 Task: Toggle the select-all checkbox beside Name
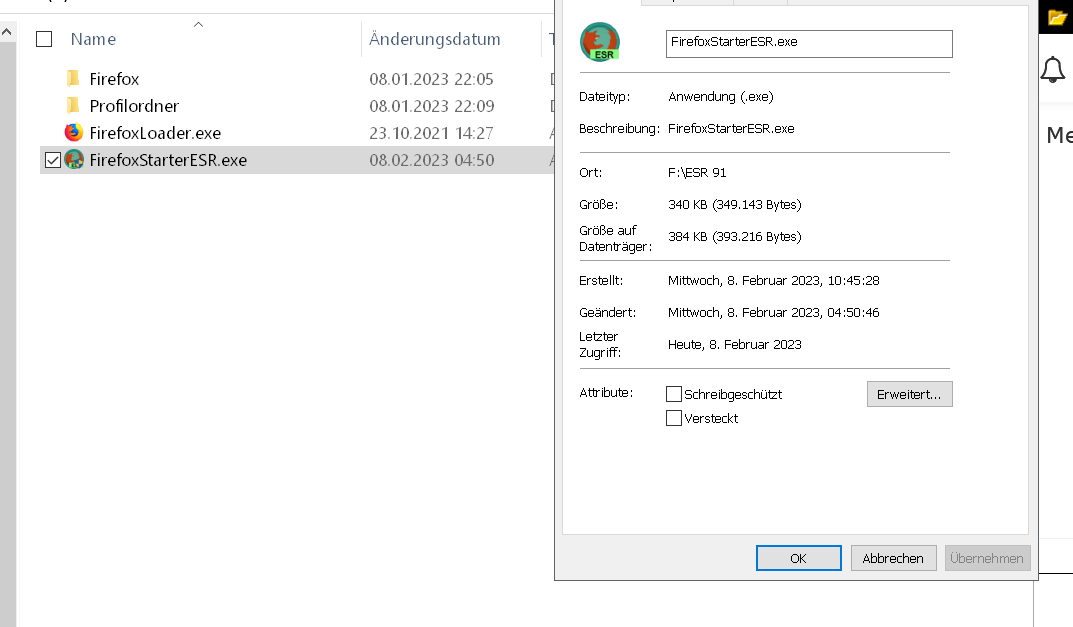point(44,39)
